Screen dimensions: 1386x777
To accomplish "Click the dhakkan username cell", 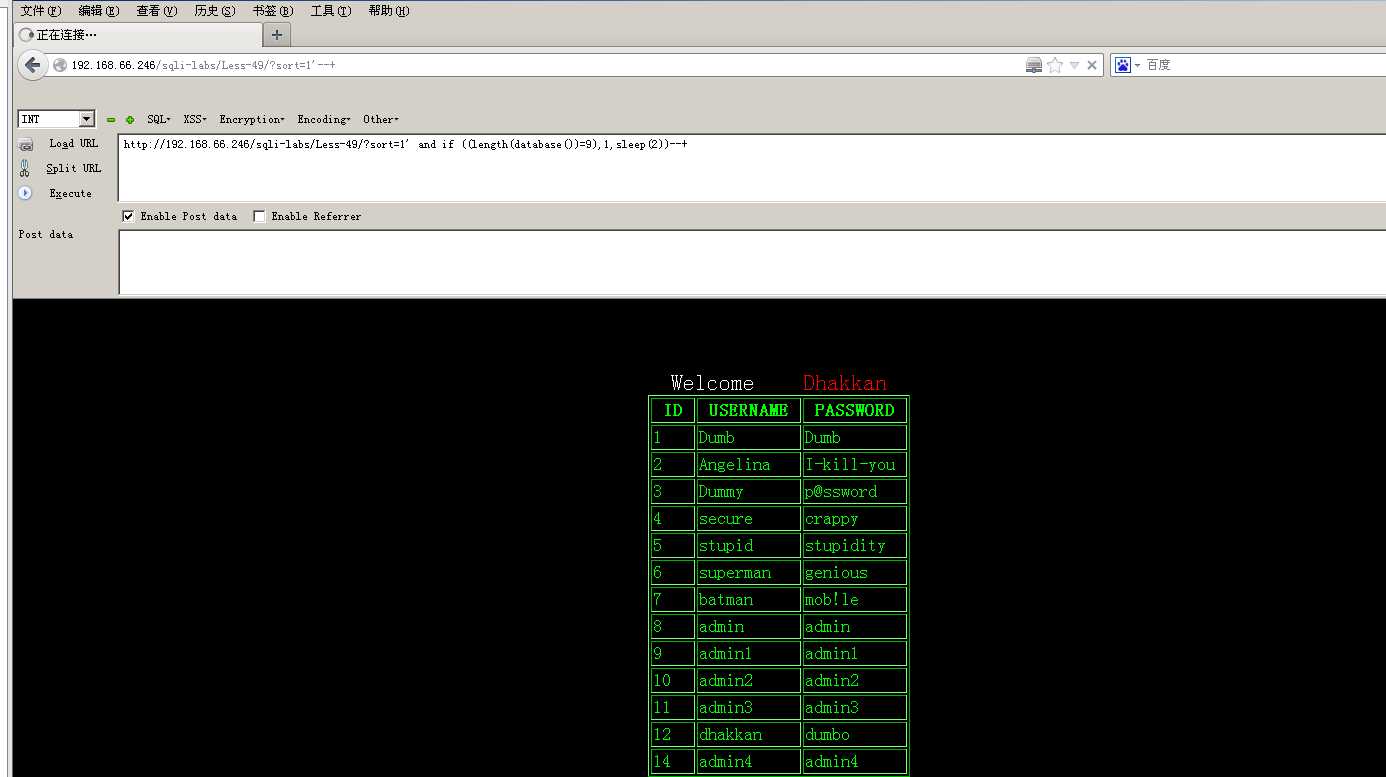I will click(x=749, y=735).
